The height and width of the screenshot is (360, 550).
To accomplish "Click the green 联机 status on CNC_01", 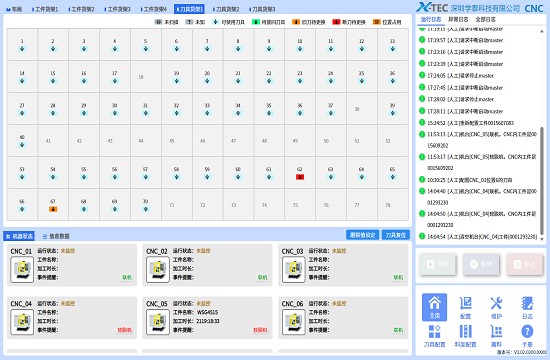I will pos(127,278).
